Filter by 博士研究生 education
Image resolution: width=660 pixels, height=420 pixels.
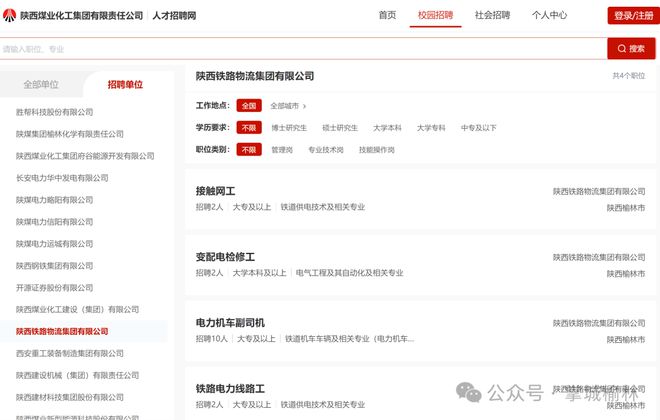tap(289, 128)
